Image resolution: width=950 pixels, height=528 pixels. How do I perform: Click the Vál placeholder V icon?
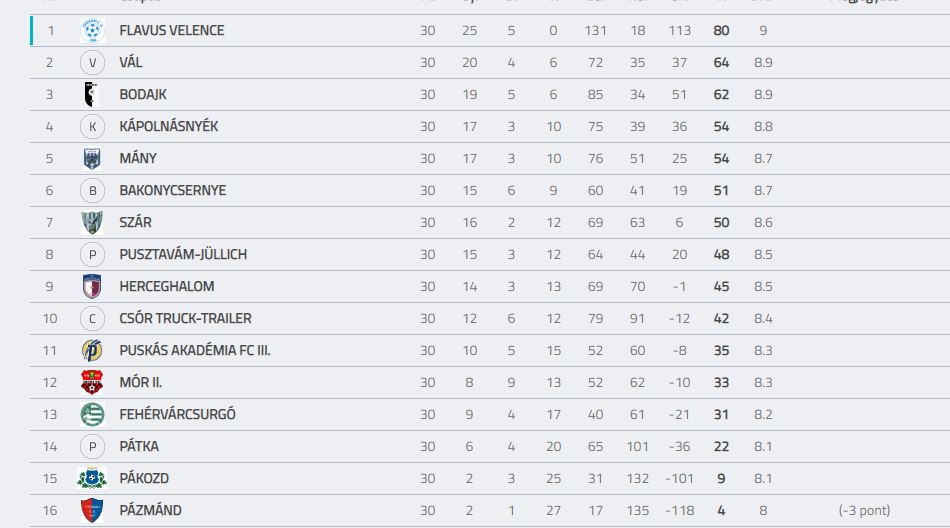tap(92, 62)
